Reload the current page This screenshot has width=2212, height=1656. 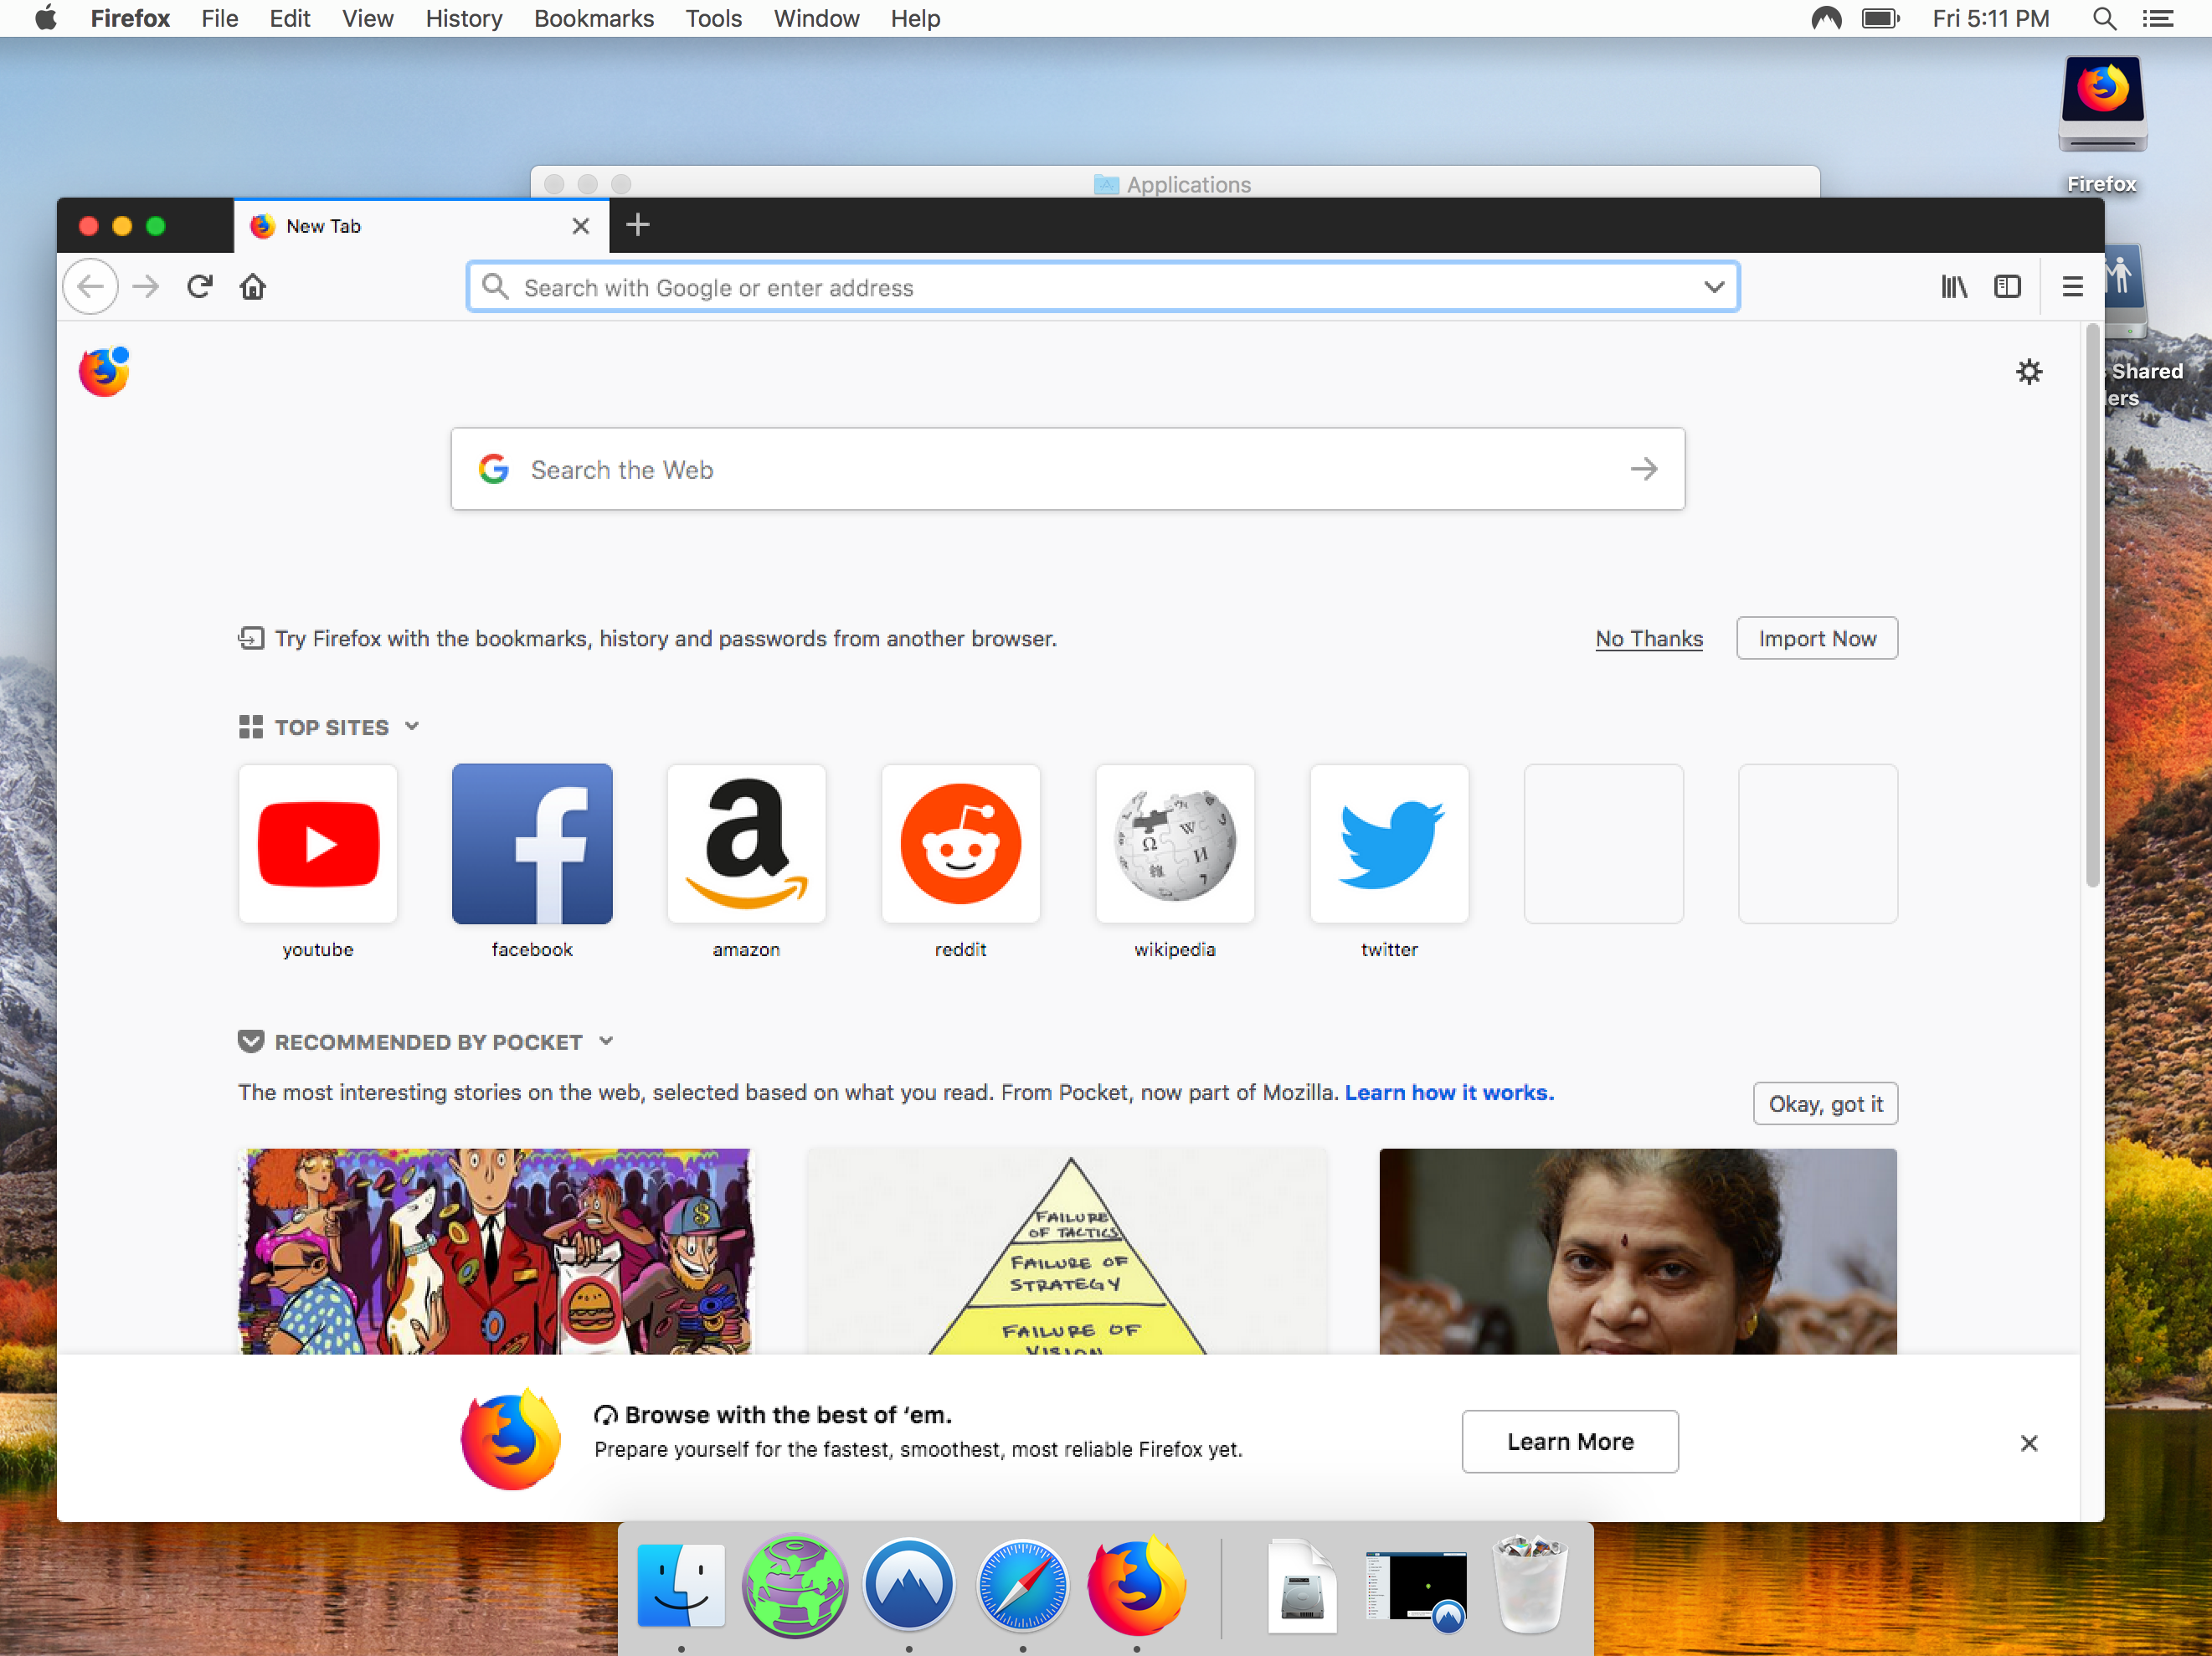click(200, 287)
